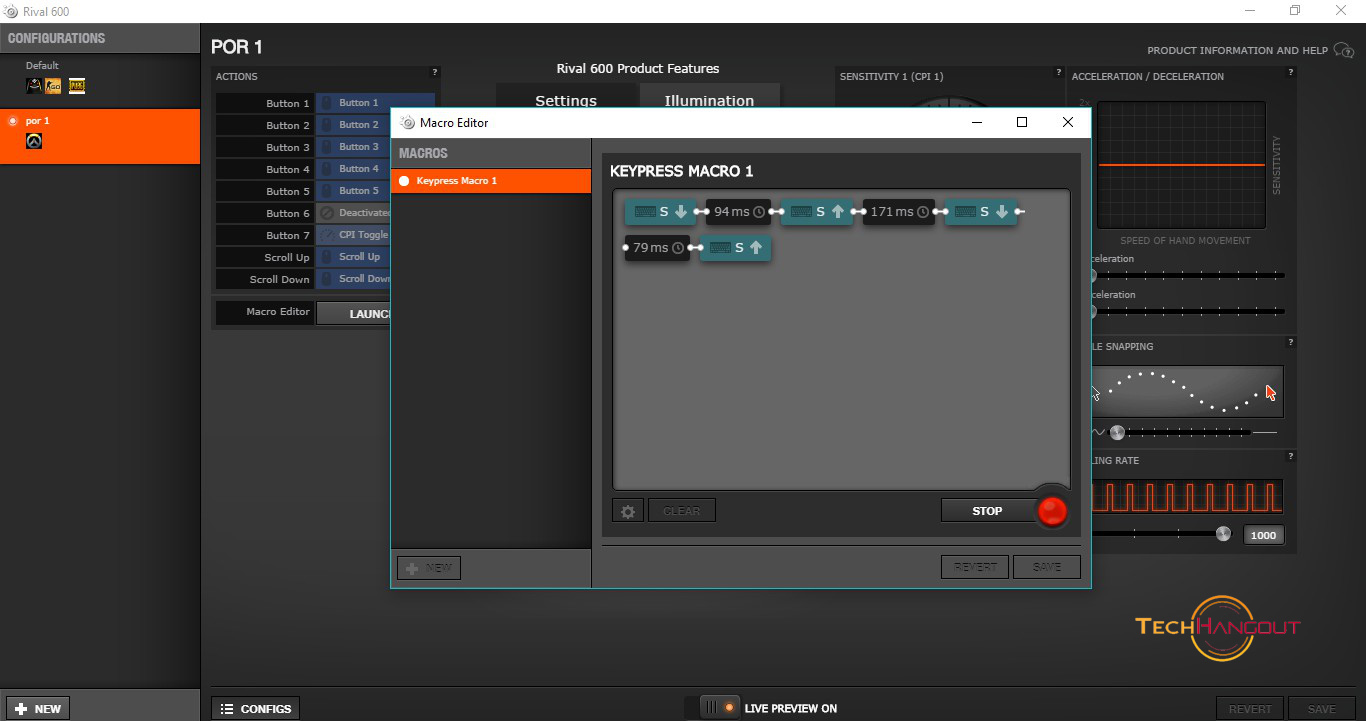Open the macro settings gear icon
This screenshot has width=1366, height=721.
(x=628, y=511)
